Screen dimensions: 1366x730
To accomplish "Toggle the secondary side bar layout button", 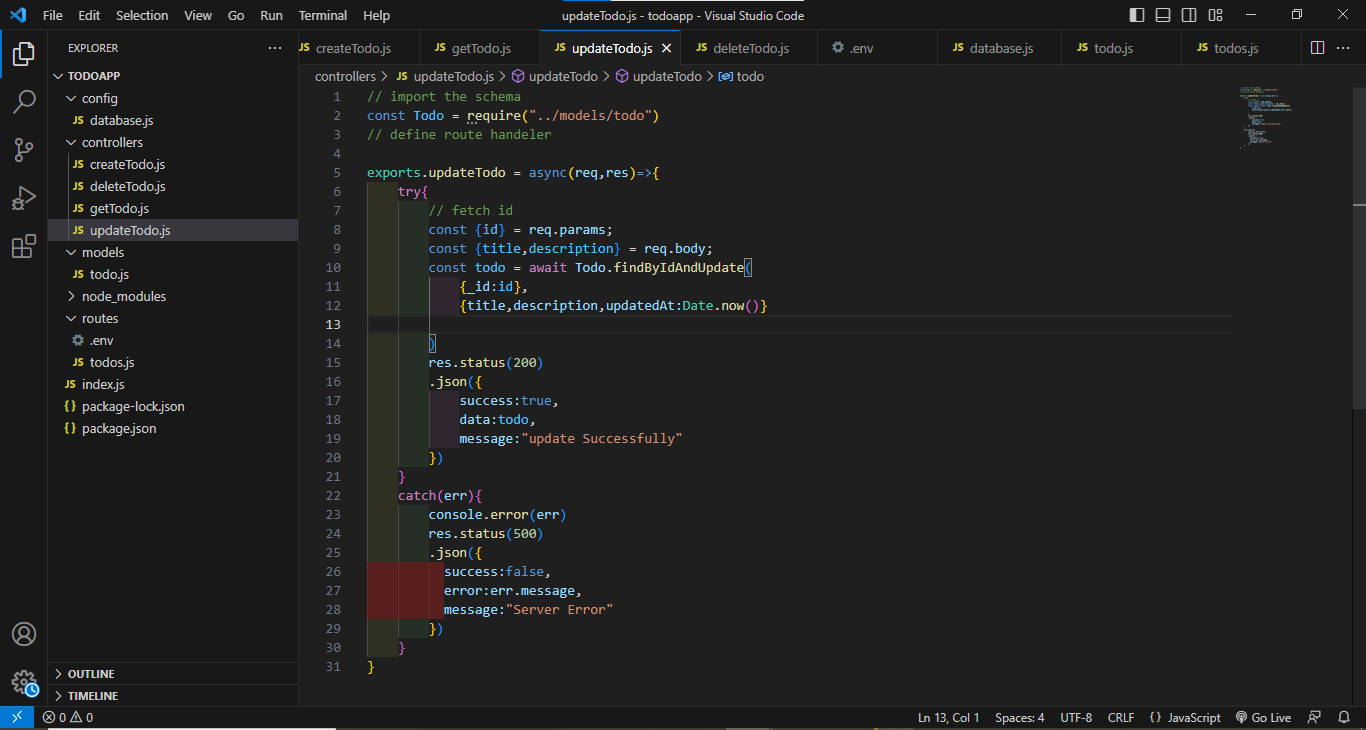I will coord(1189,15).
